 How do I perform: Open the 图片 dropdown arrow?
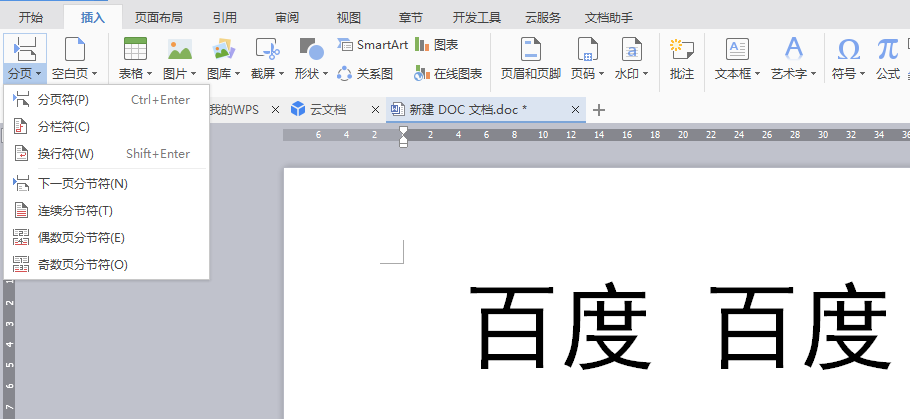193,74
